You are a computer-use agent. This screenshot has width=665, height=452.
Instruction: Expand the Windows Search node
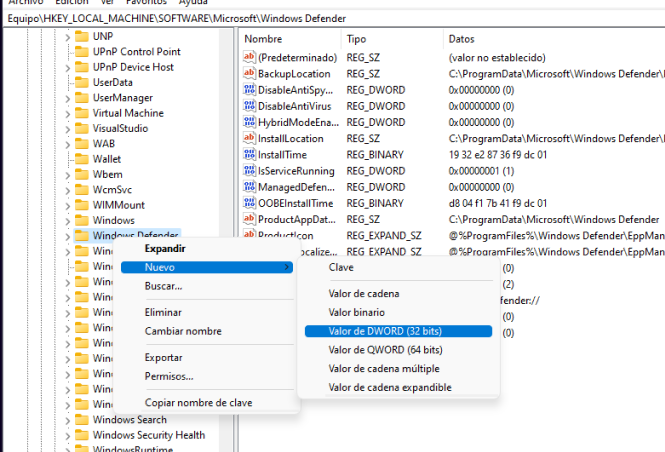pos(67,421)
